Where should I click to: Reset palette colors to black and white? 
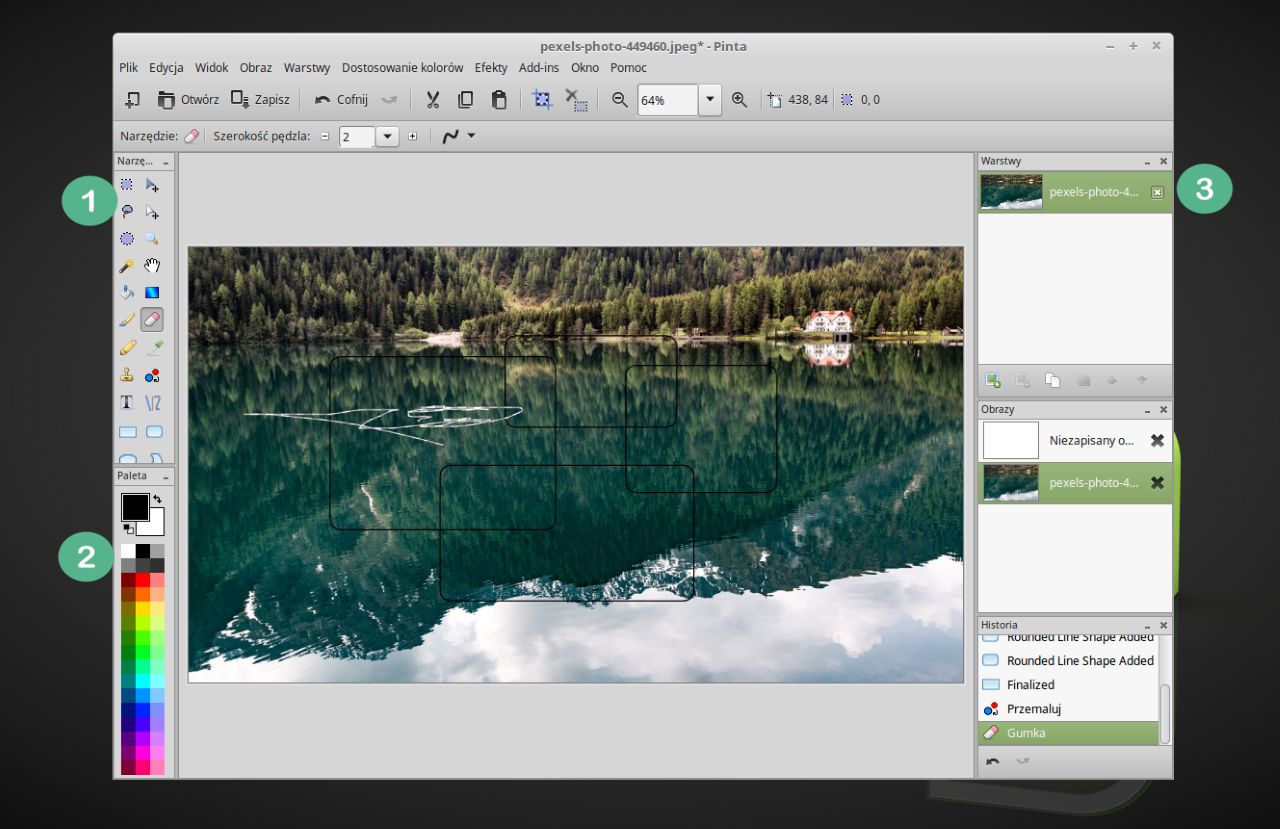click(127, 529)
